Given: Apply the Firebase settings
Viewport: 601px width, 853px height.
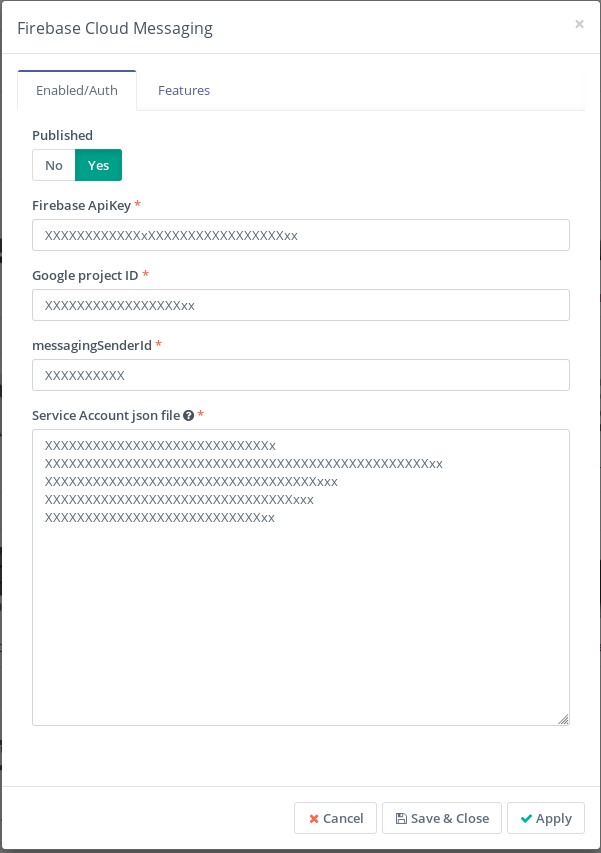Looking at the screenshot, I should tap(546, 818).
